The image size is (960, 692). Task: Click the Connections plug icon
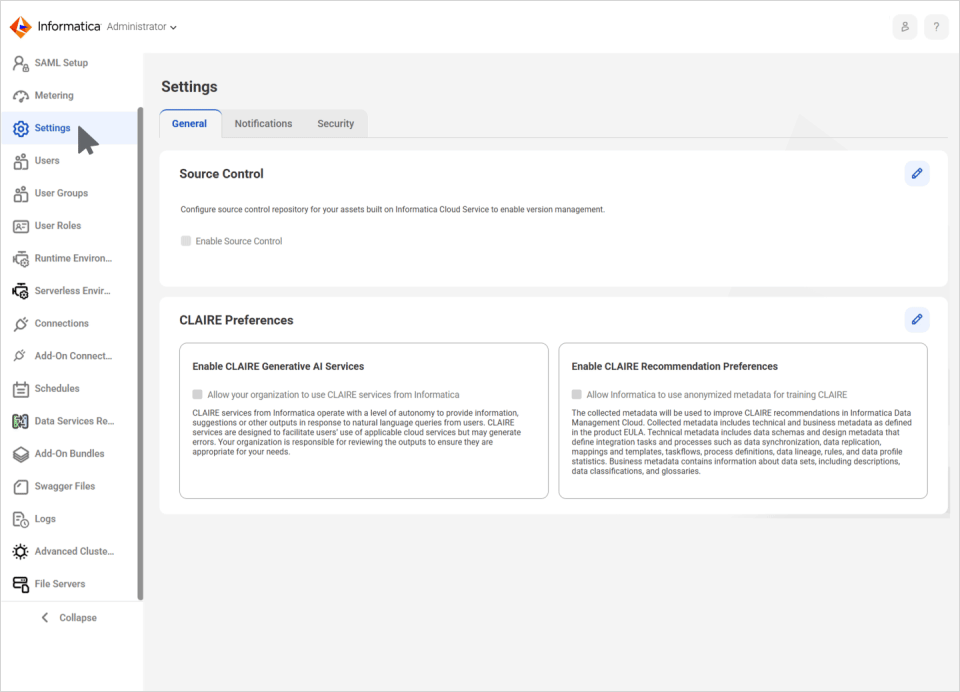[21, 324]
